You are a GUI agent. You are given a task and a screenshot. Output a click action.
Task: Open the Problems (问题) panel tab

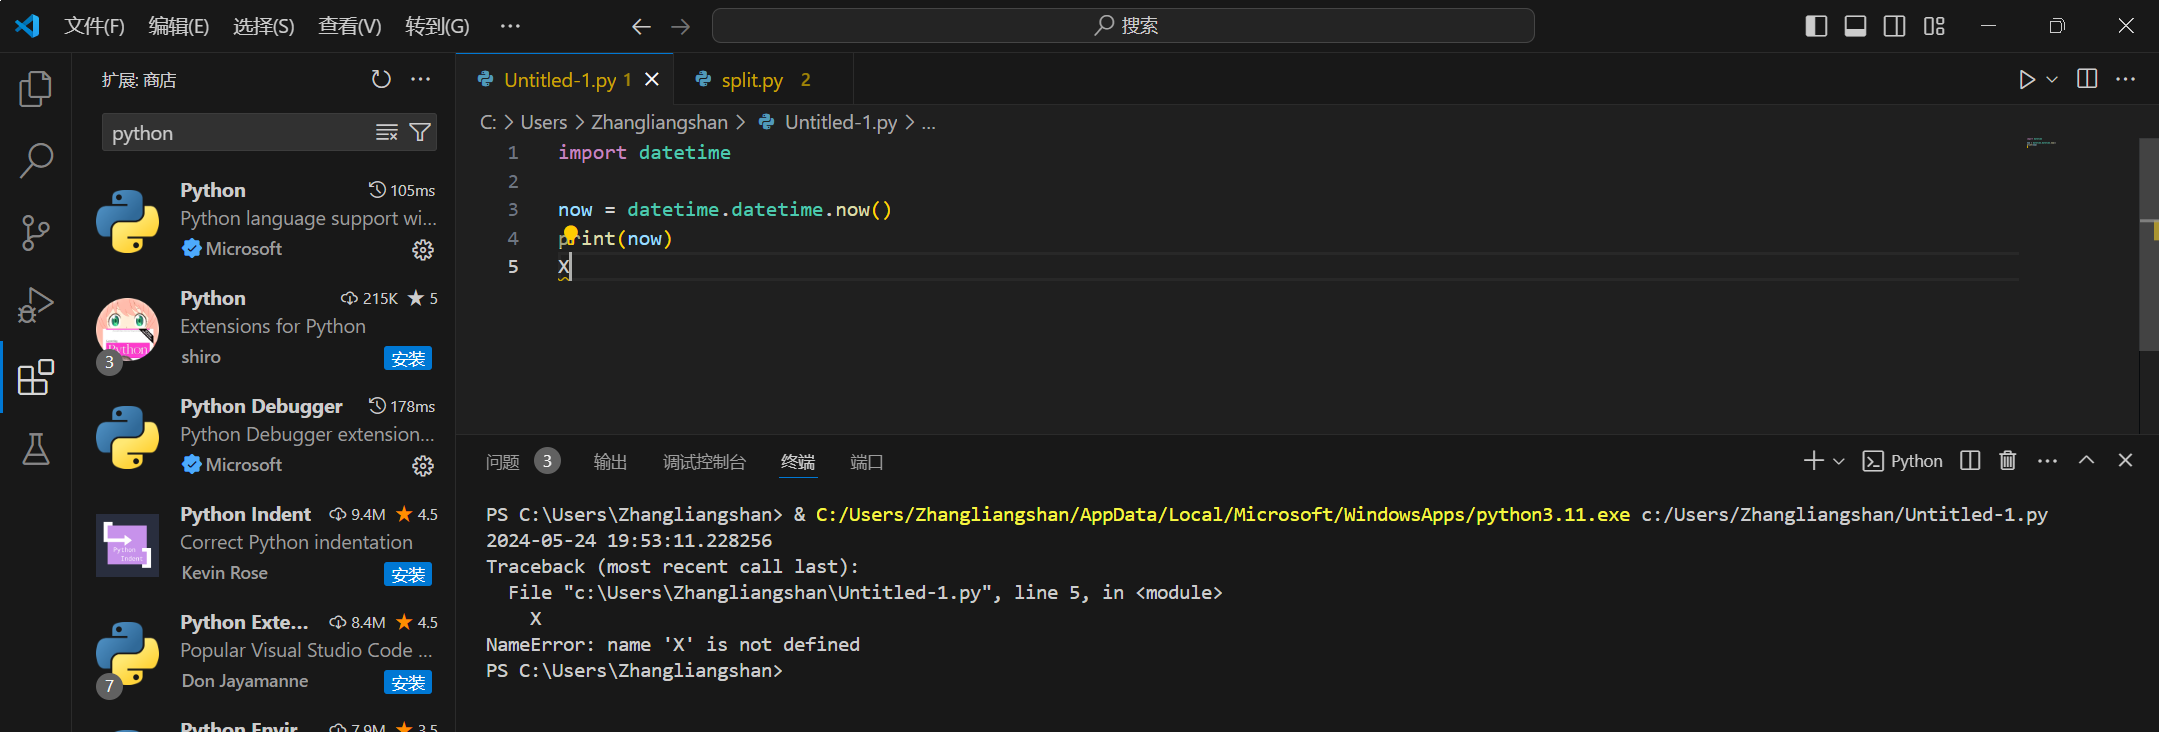pos(503,462)
